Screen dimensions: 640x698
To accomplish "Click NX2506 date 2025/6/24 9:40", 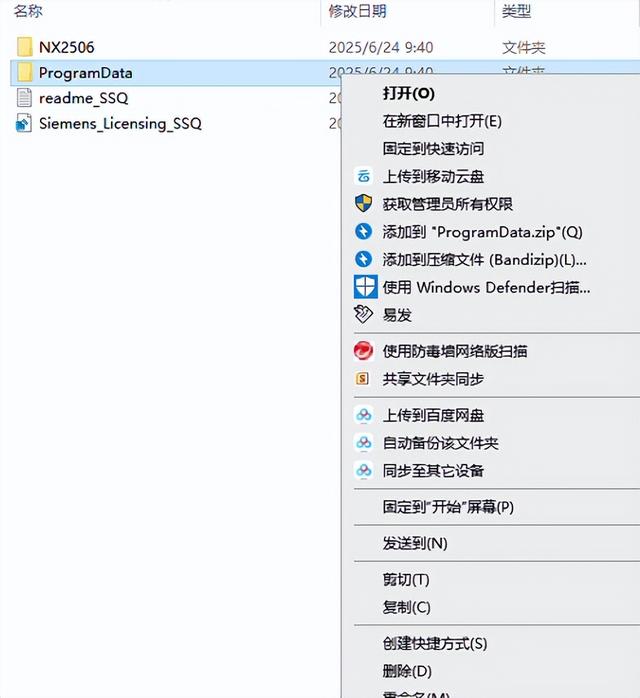I will (381, 47).
